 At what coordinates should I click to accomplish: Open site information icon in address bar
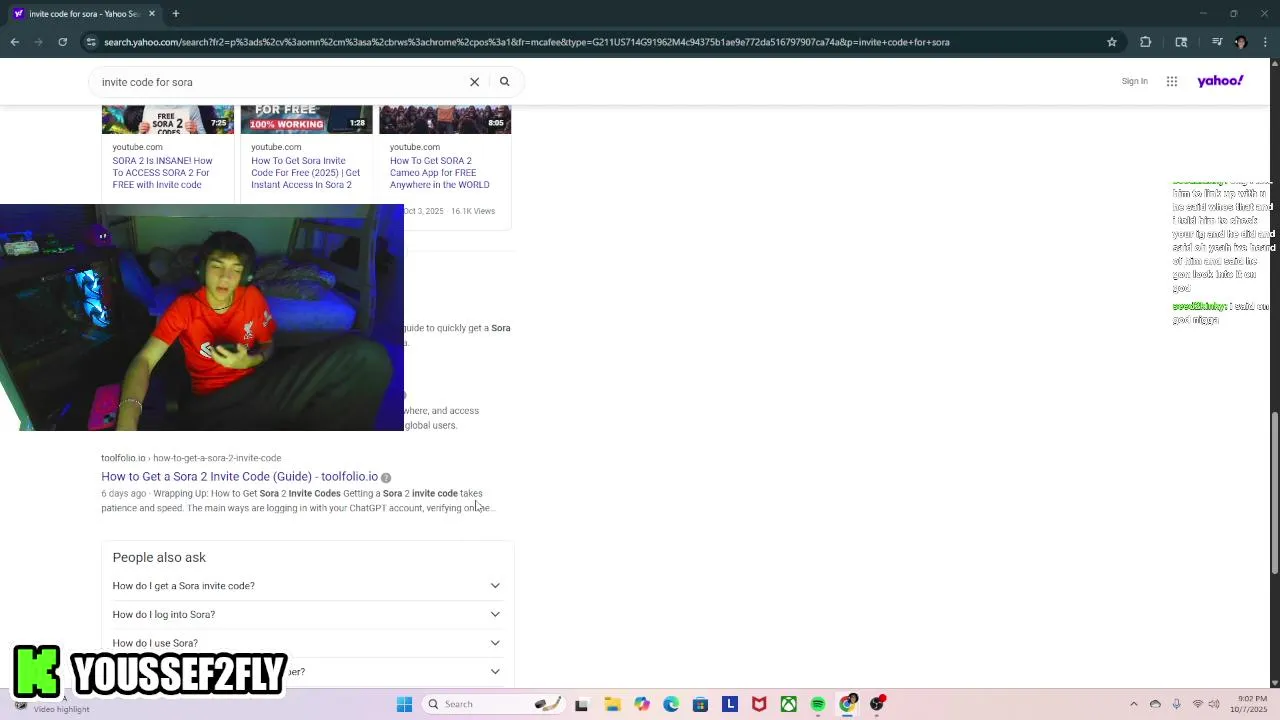pyautogui.click(x=91, y=42)
